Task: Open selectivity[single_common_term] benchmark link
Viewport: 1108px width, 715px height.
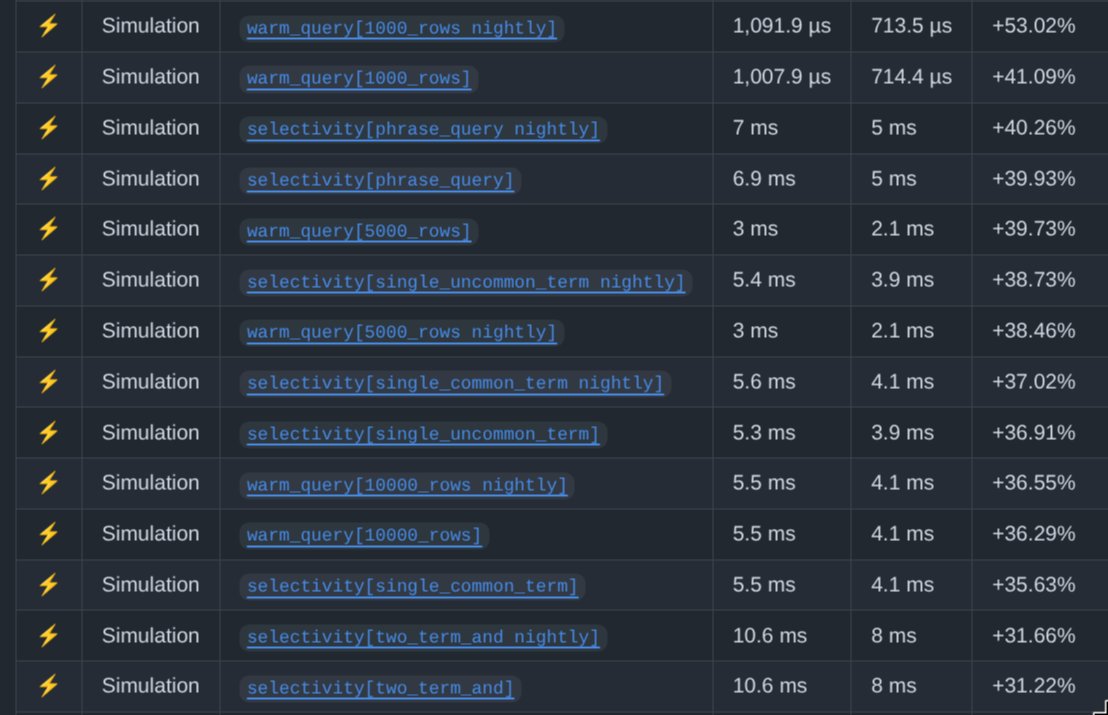Action: 412,586
